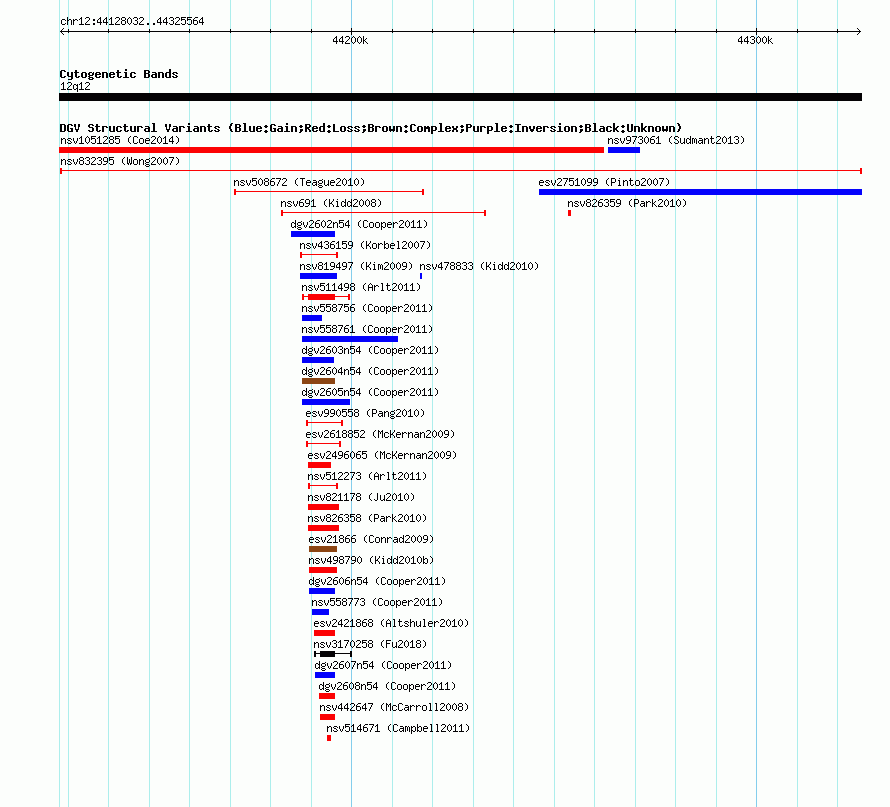Image resolution: width=890 pixels, height=807 pixels.
Task: Click the esv2751099 (Pinto2007) blue bar
Action: coord(700,192)
